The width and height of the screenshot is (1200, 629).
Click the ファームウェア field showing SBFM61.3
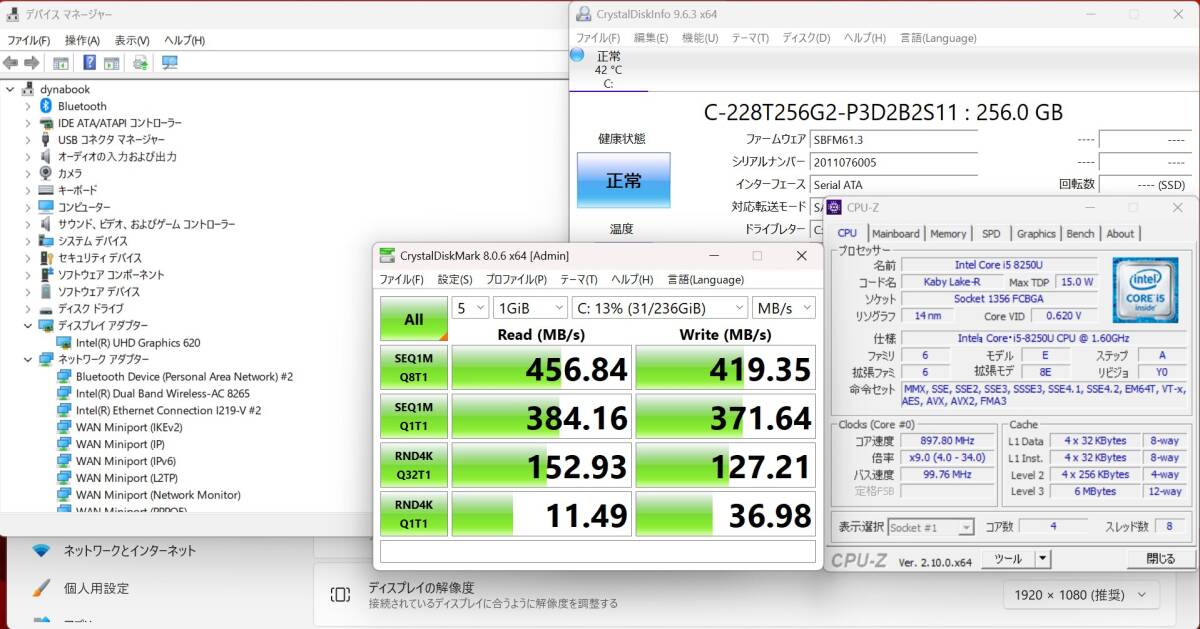[894, 140]
